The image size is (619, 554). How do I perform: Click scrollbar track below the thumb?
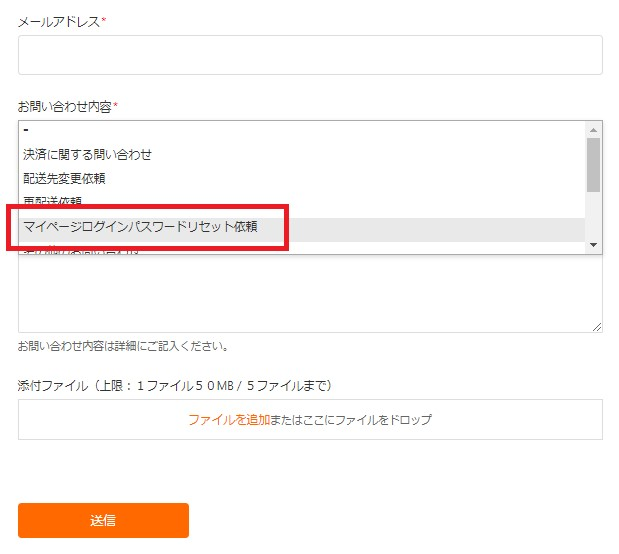pyautogui.click(x=593, y=215)
